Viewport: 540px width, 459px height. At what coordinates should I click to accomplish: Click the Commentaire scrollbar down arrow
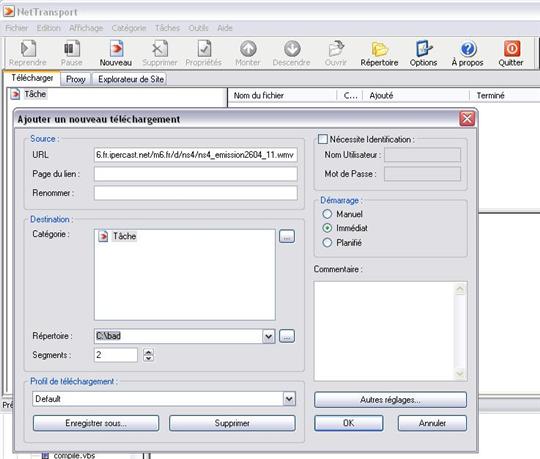click(x=460, y=373)
